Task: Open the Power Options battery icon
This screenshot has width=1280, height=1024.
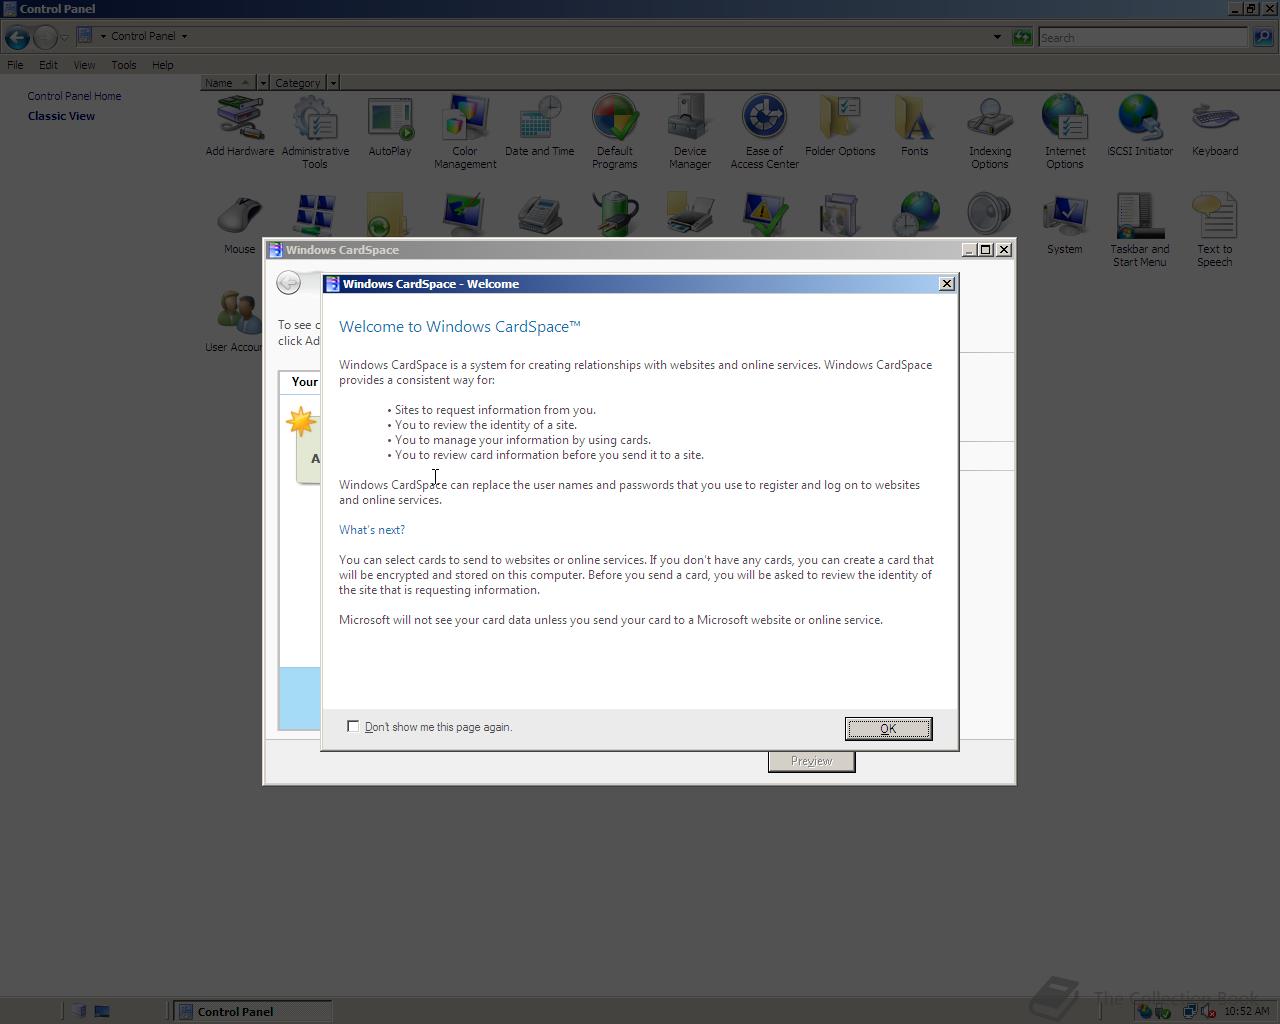Action: pos(615,214)
